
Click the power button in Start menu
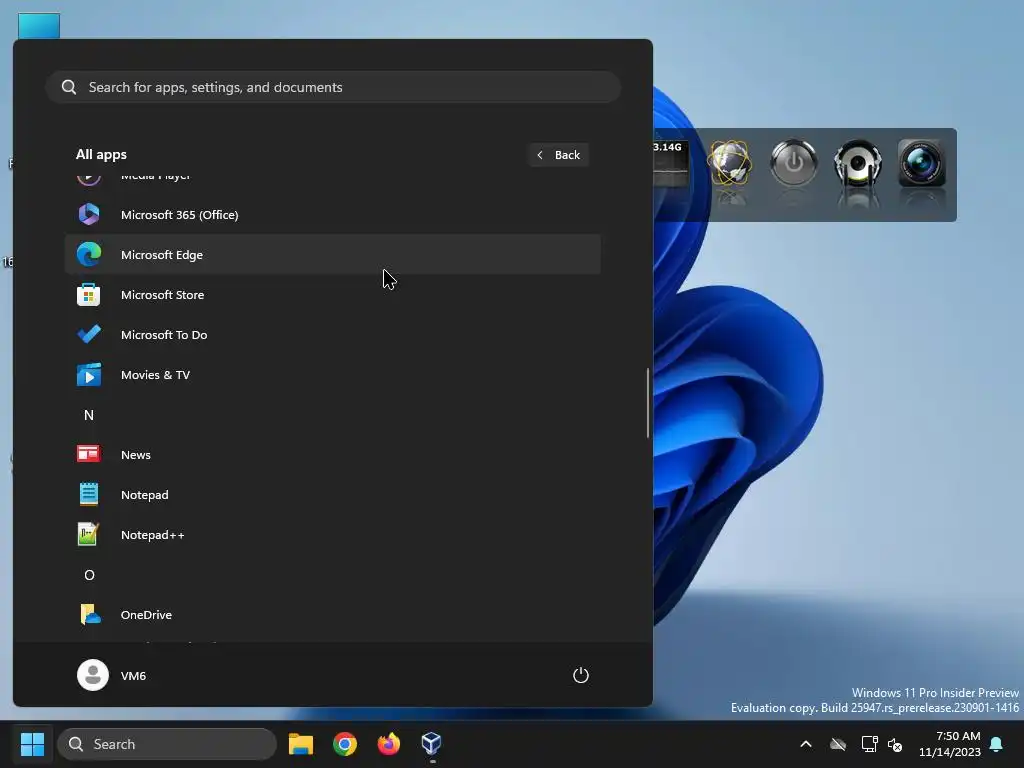(581, 675)
